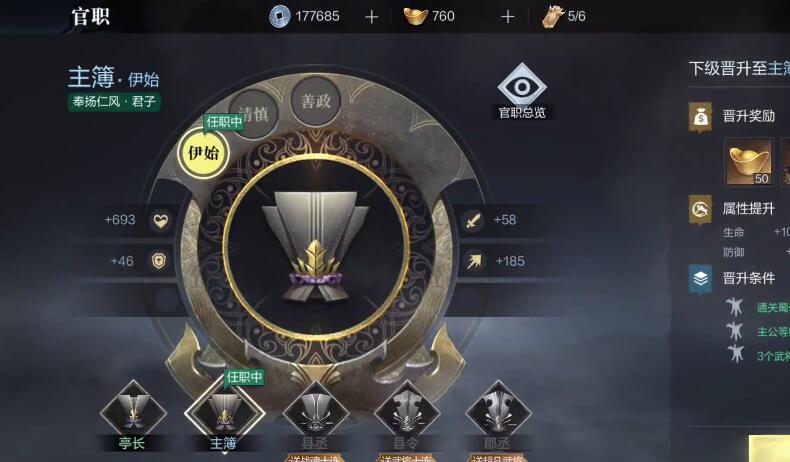Image resolution: width=790 pixels, height=462 pixels.
Task: Select the 亭长 rank badge
Action: [x=133, y=412]
